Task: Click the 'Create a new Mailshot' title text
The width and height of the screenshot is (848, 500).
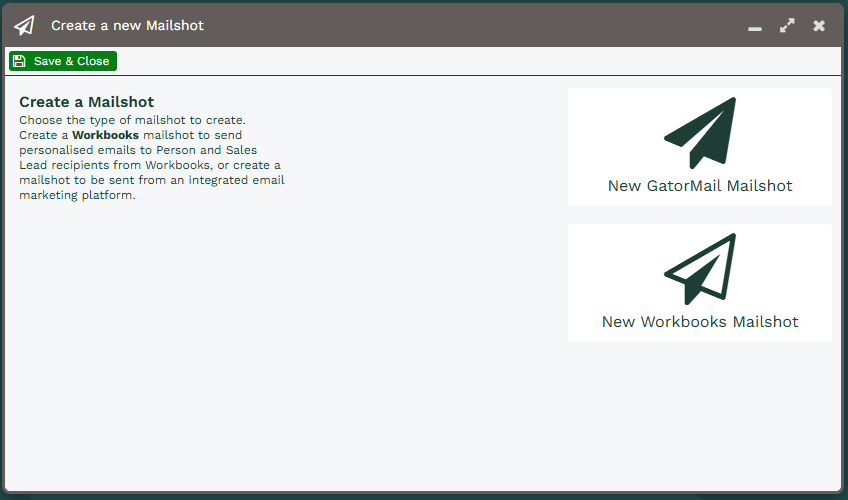Action: [127, 25]
